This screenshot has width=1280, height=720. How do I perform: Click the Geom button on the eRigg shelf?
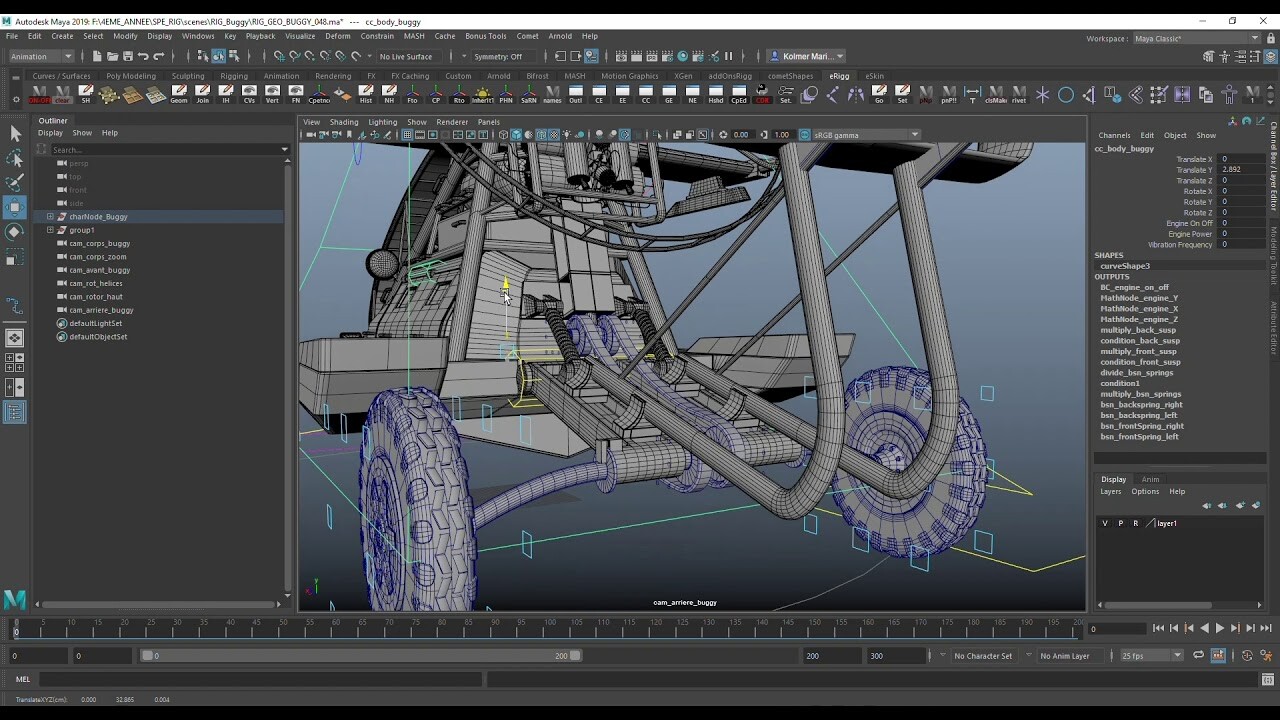click(180, 92)
